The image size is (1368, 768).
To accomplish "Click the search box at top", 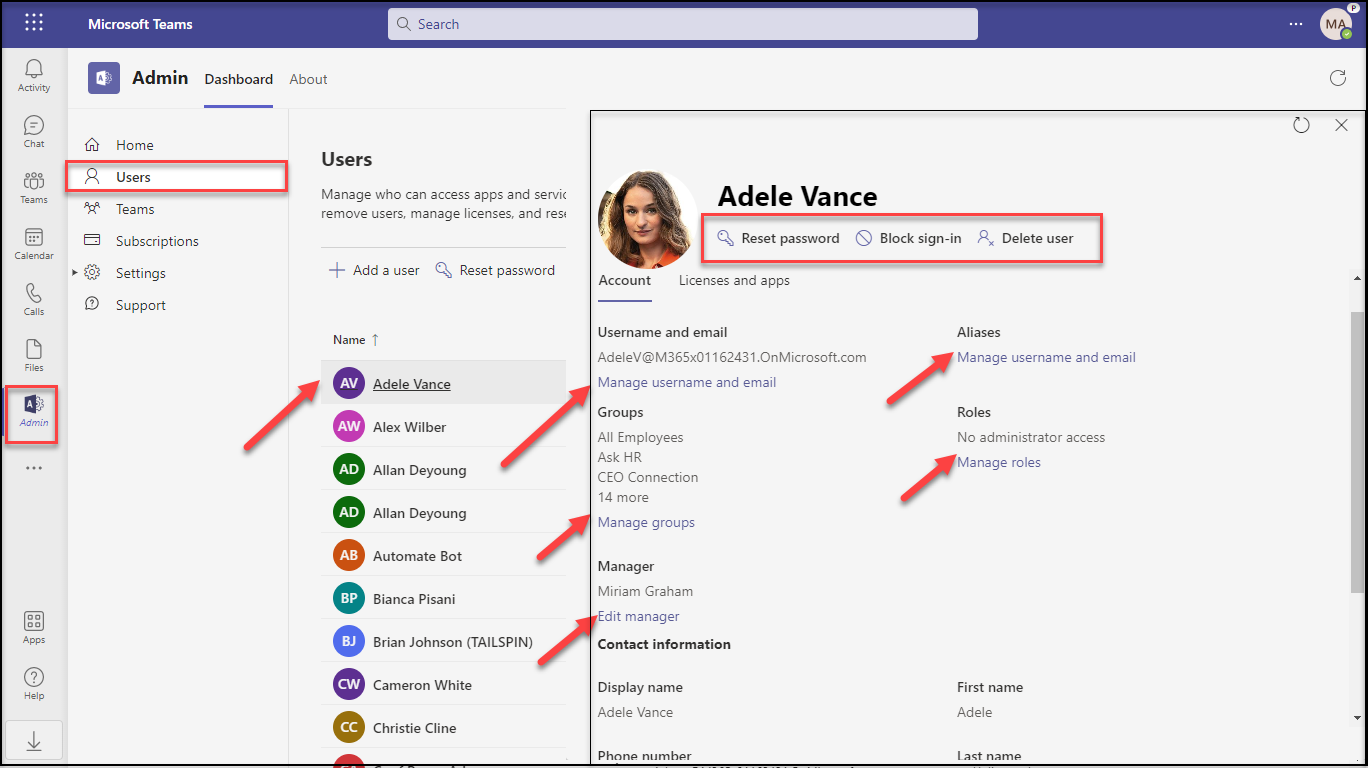I will coord(682,24).
